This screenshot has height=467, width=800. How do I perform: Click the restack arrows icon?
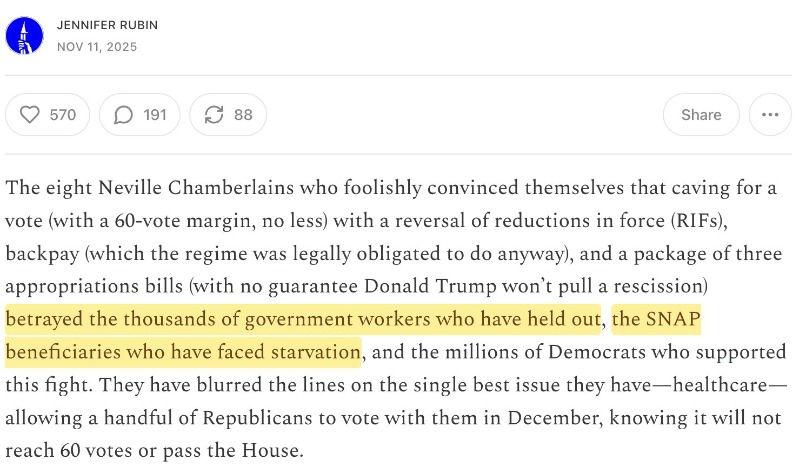tap(214, 115)
